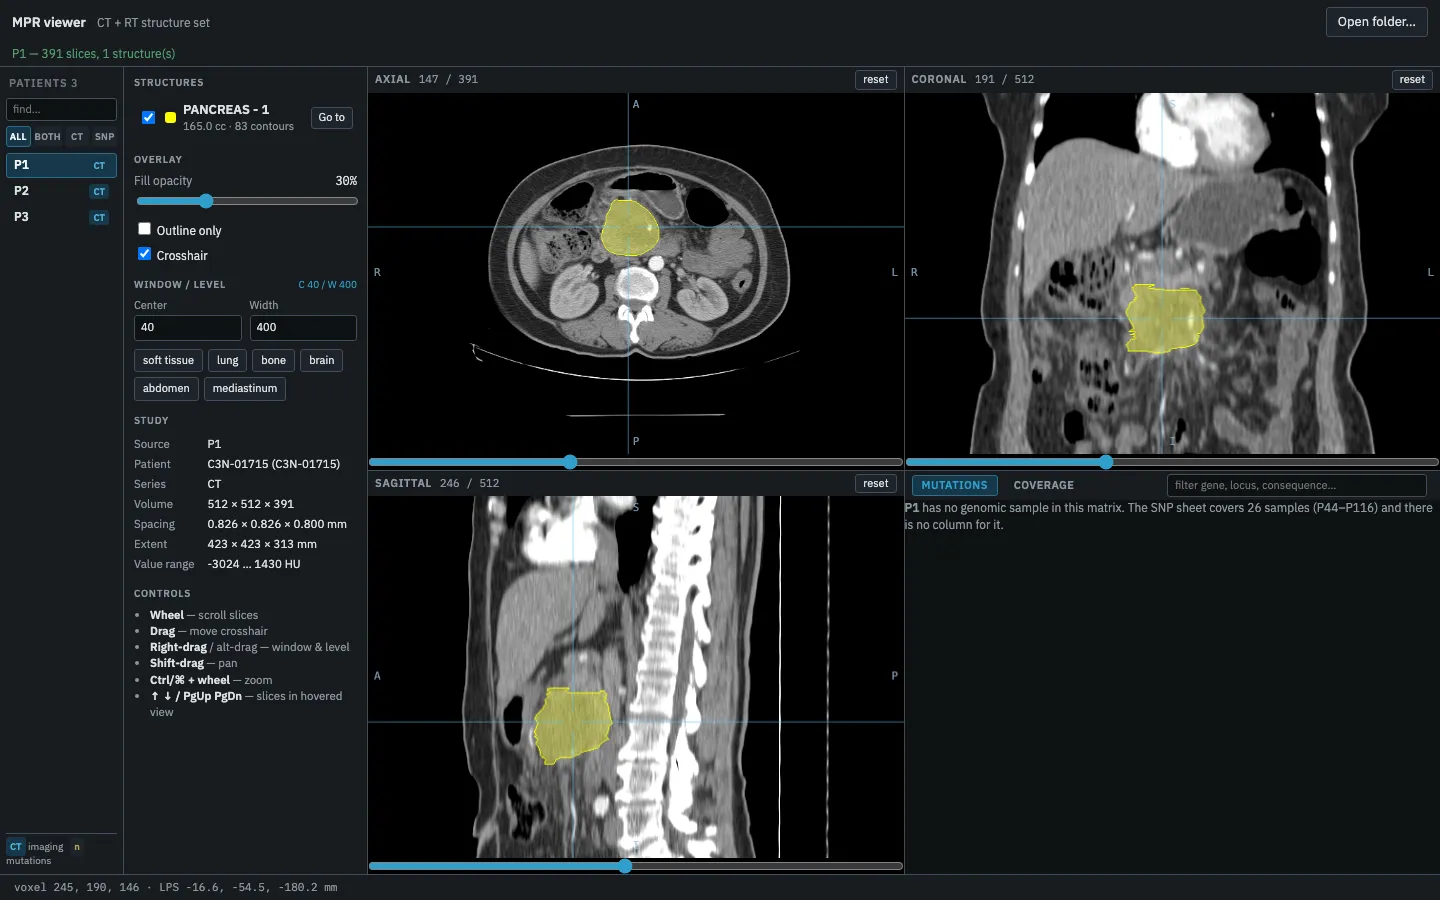Select patient P2 in the list
1440x900 pixels.
[62, 191]
